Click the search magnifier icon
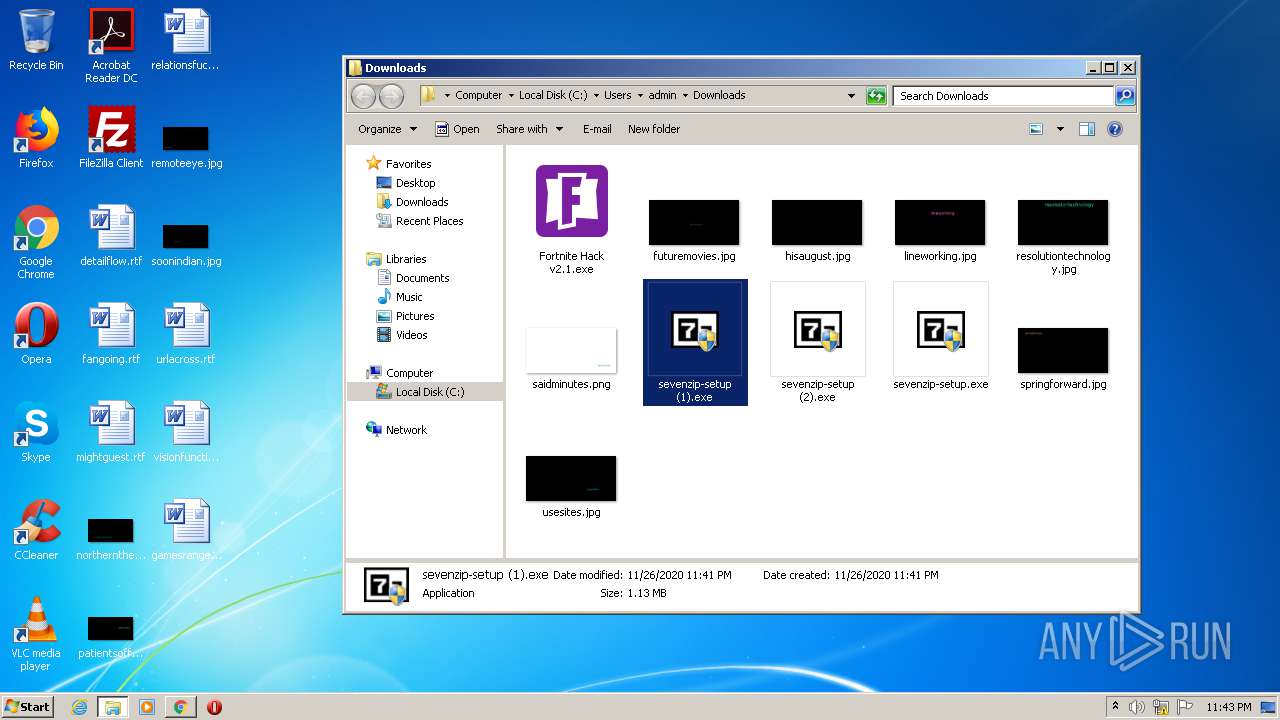 (x=1125, y=96)
